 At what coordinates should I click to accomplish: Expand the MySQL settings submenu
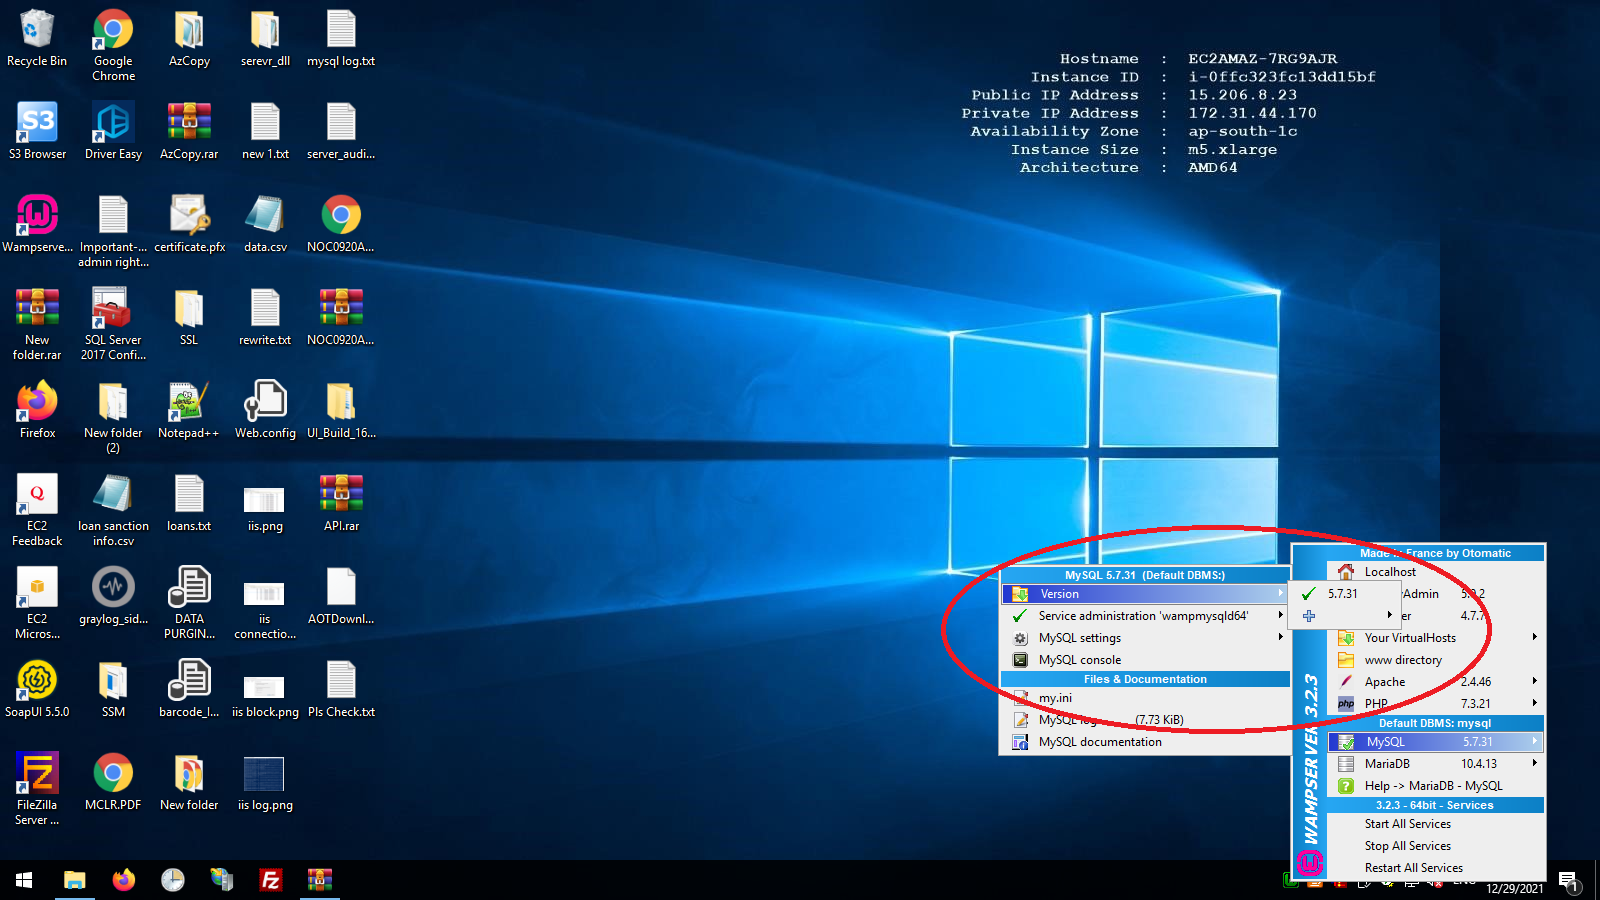click(x=1280, y=637)
